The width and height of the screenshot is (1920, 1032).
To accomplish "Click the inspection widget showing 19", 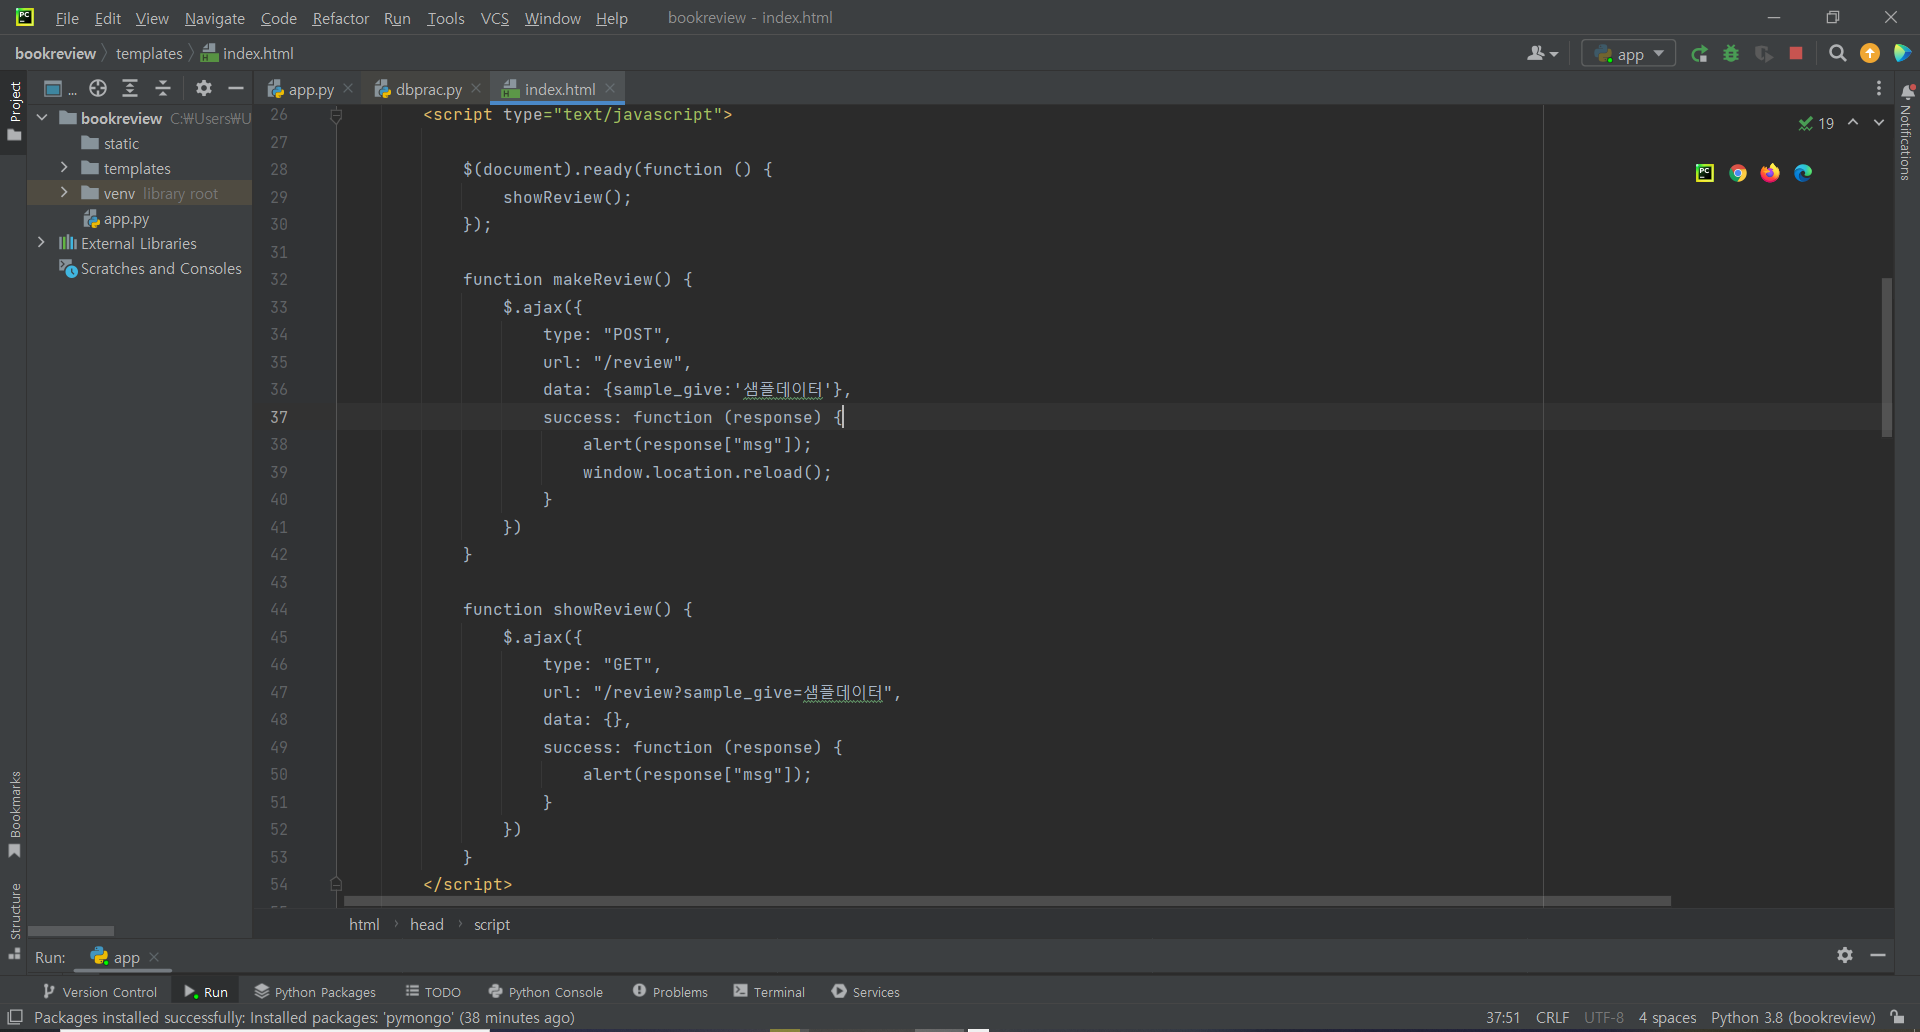I will click(1816, 124).
